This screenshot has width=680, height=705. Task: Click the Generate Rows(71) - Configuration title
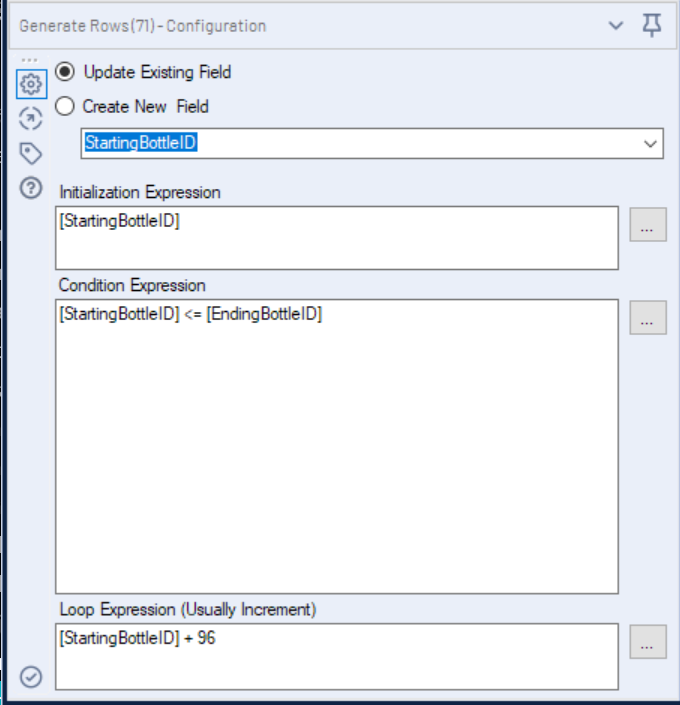click(143, 26)
